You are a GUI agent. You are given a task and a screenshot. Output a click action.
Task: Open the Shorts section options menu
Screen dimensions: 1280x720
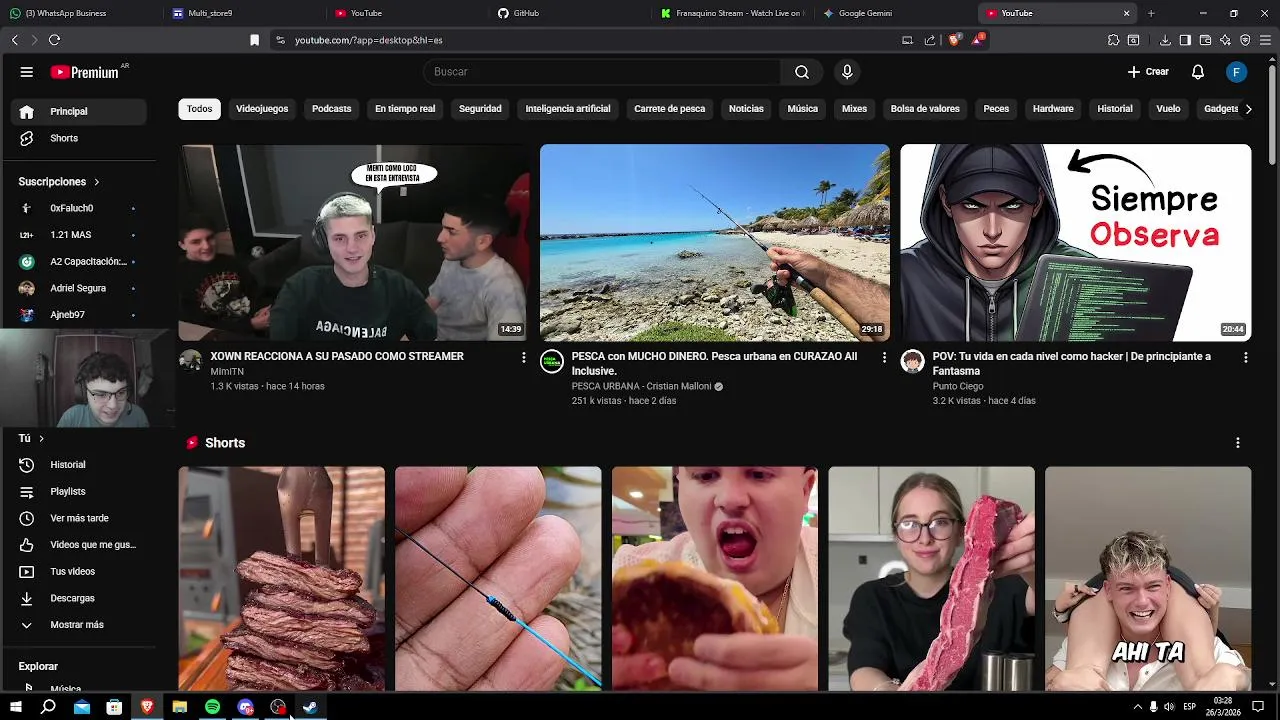(x=1237, y=443)
